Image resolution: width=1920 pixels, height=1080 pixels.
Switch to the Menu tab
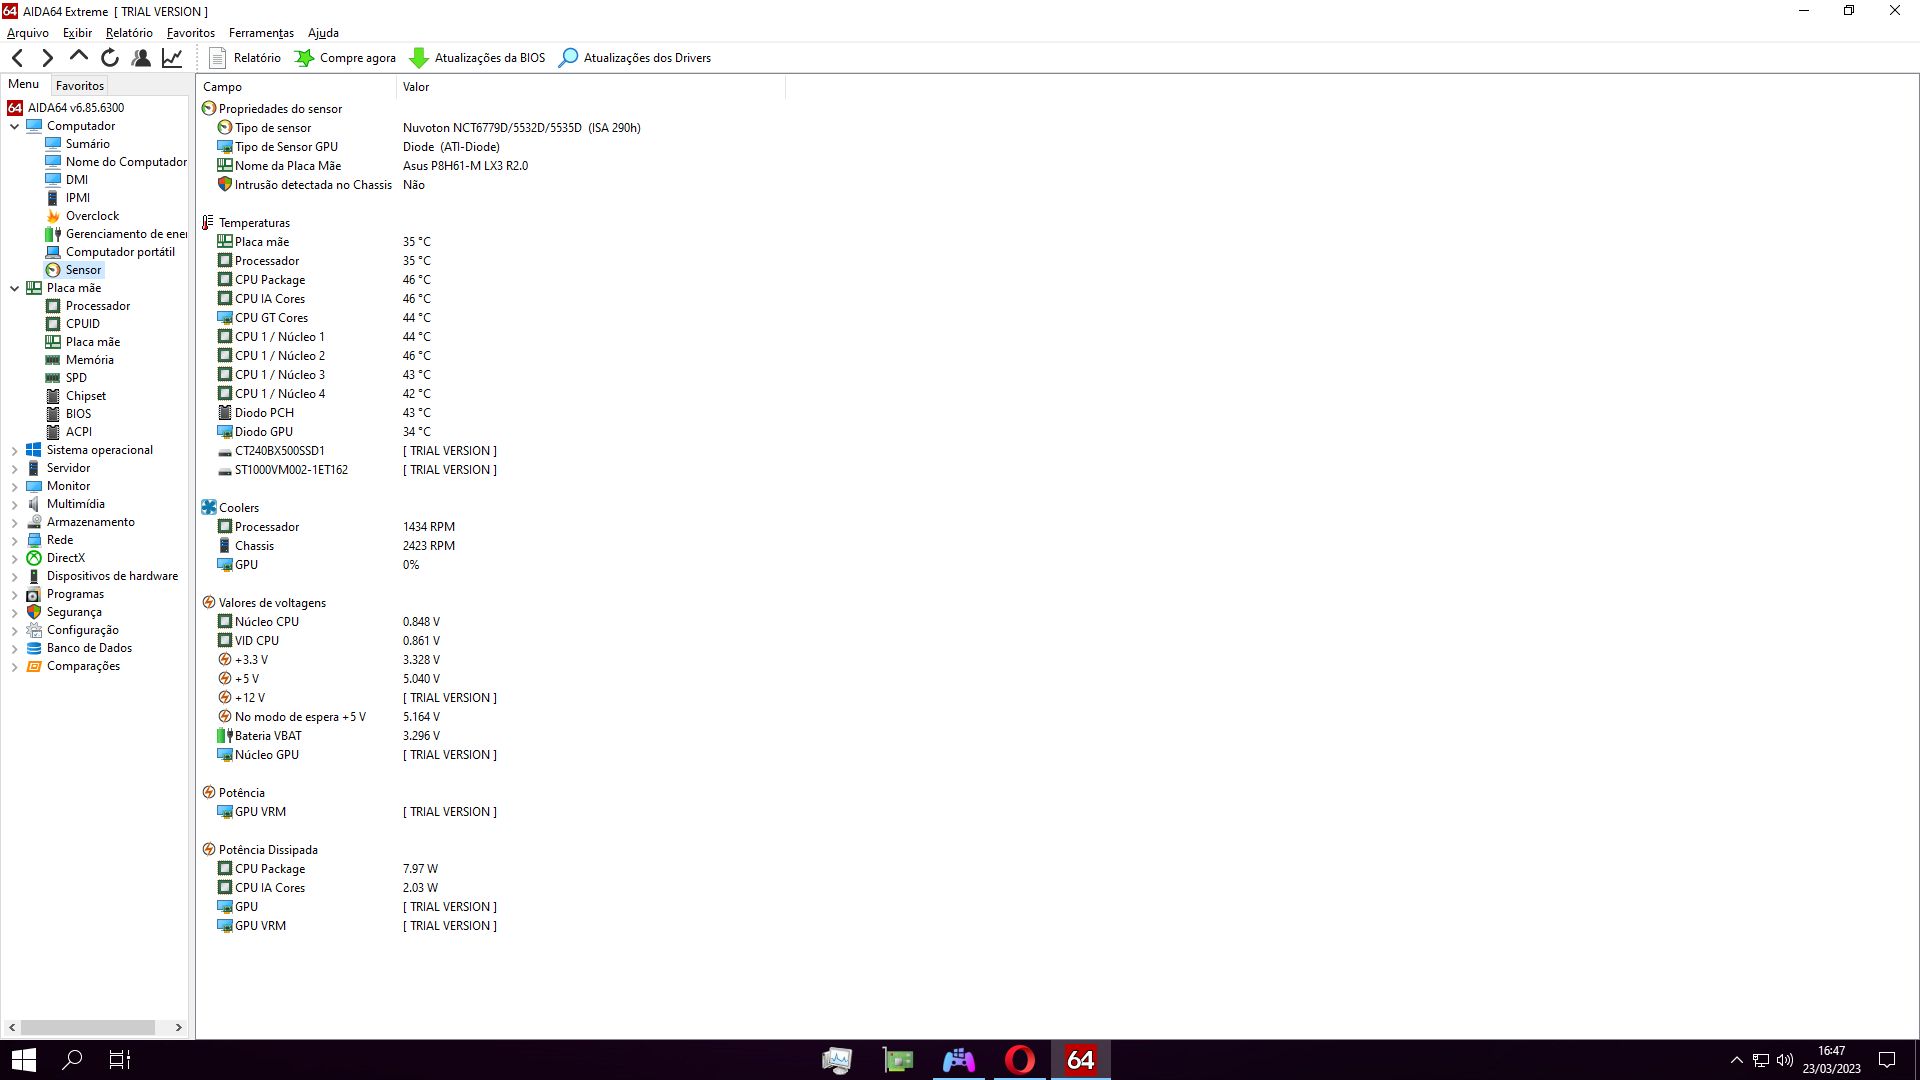click(x=24, y=84)
